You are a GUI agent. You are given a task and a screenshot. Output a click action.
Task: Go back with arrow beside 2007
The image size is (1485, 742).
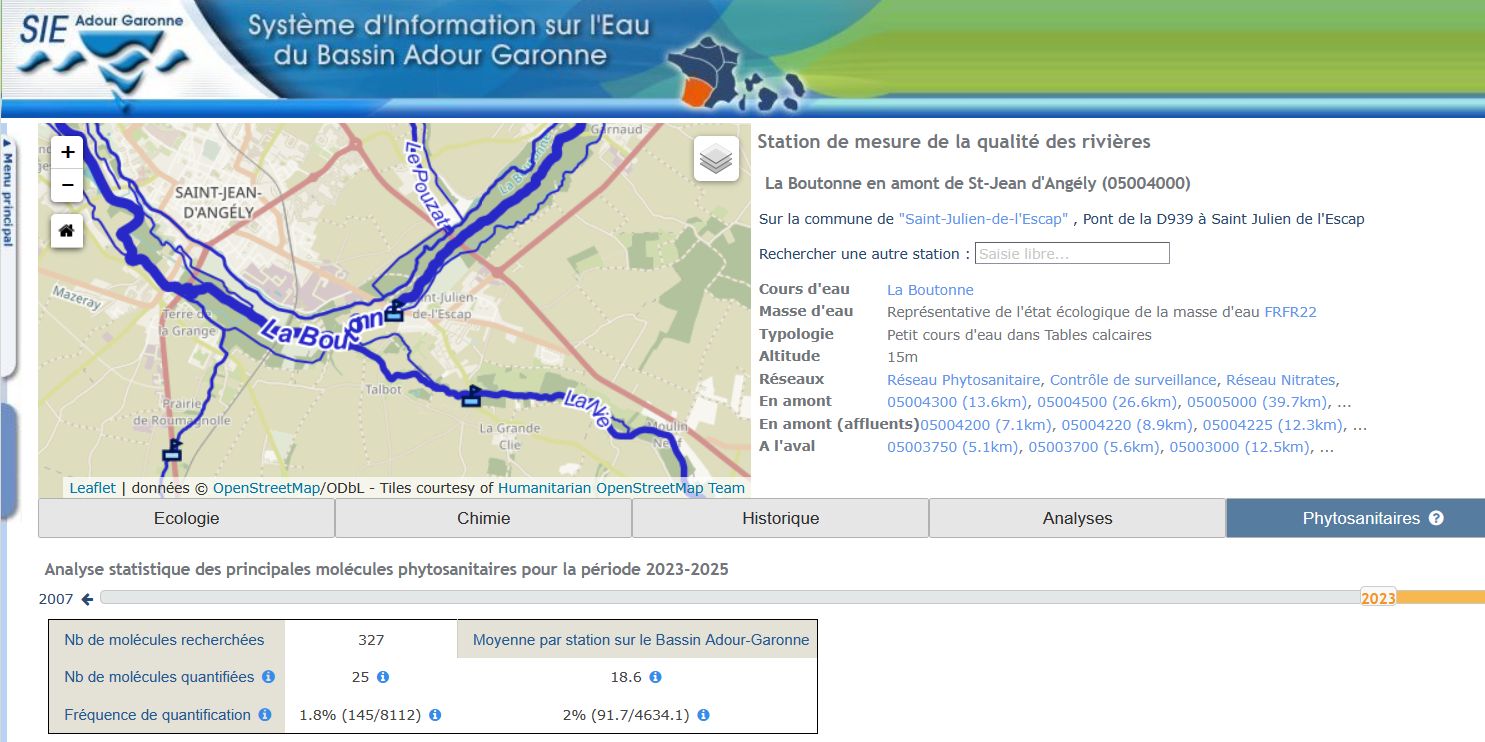pos(87,599)
